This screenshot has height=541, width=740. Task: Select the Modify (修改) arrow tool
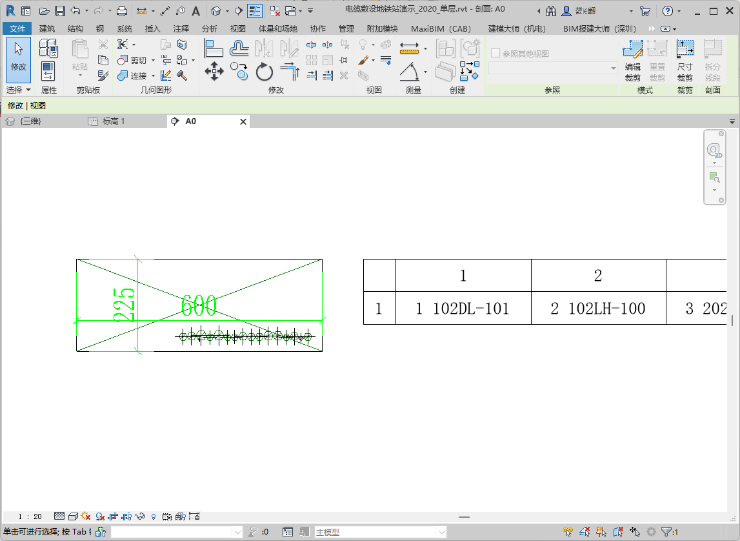pyautogui.click(x=18, y=56)
